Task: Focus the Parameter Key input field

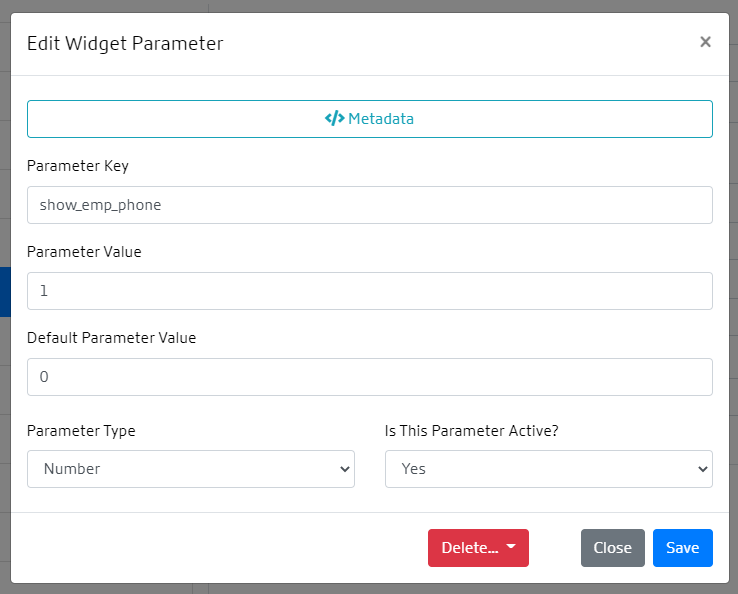Action: 369,205
